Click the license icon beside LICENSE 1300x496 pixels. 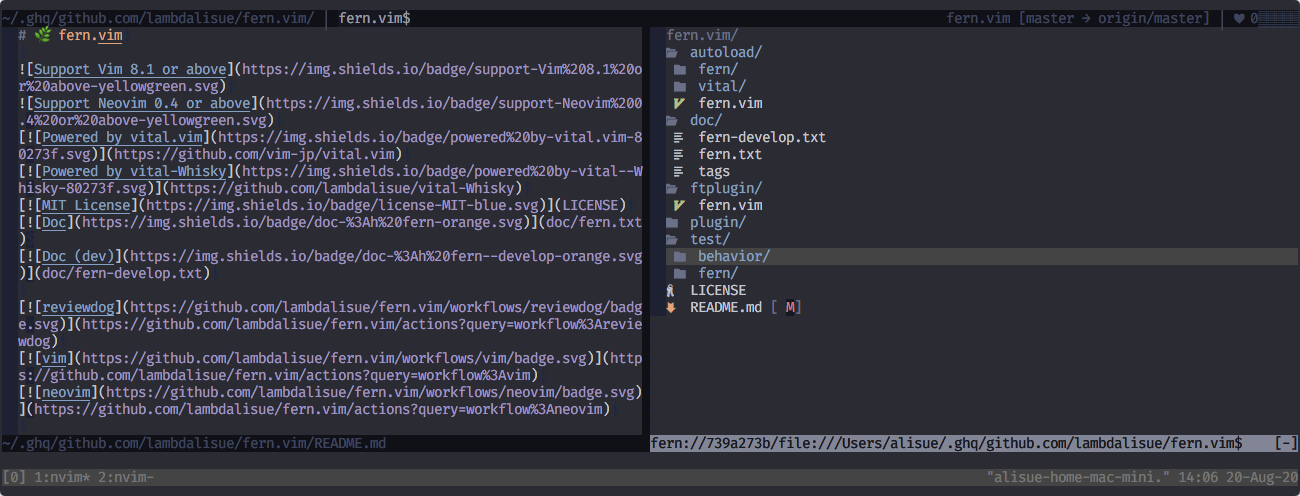pos(671,290)
